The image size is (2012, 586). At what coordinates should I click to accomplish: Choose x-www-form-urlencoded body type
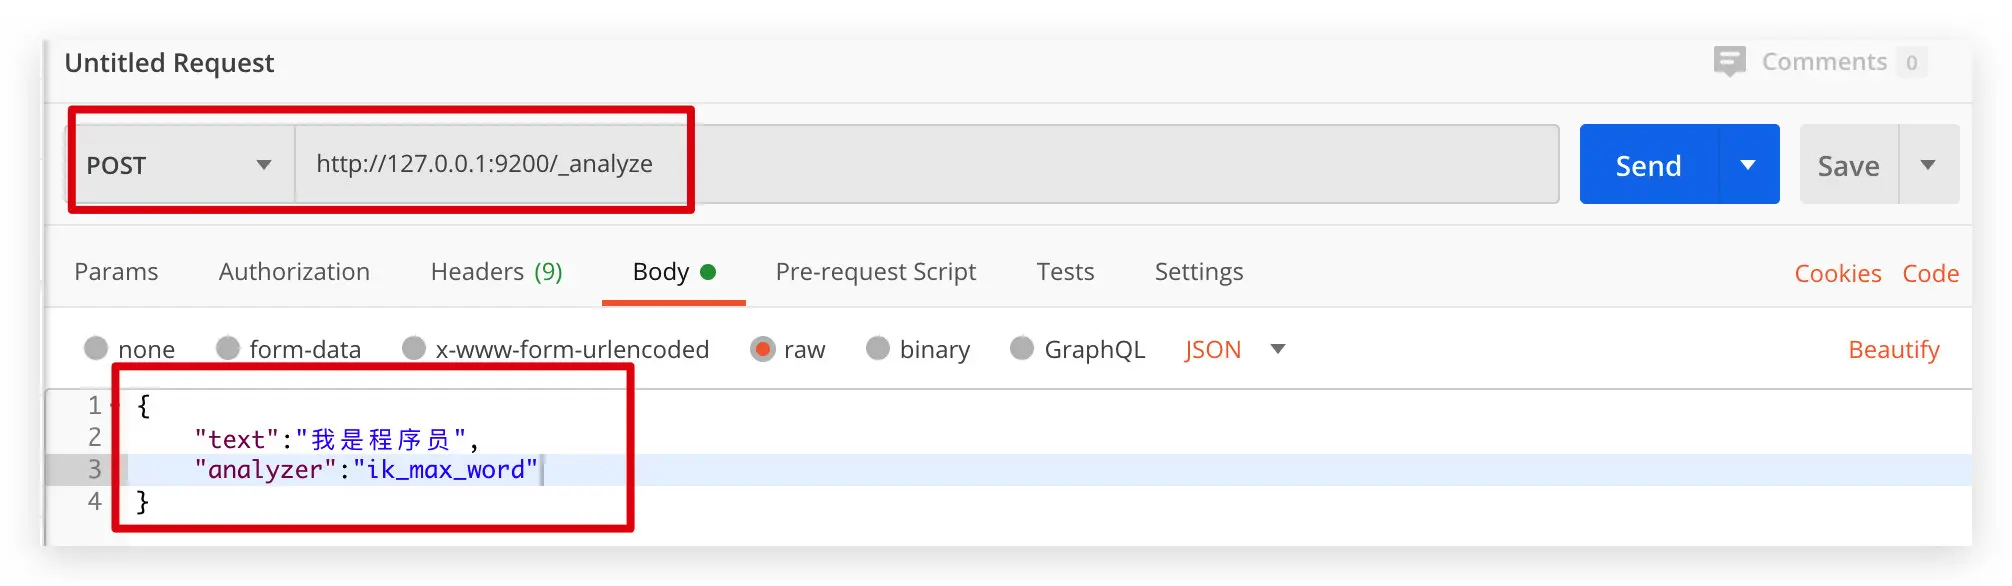pyautogui.click(x=414, y=349)
